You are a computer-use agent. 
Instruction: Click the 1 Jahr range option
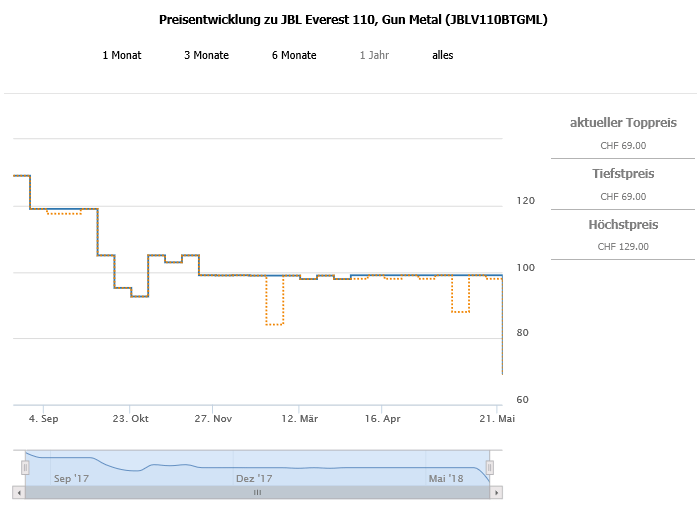[374, 55]
